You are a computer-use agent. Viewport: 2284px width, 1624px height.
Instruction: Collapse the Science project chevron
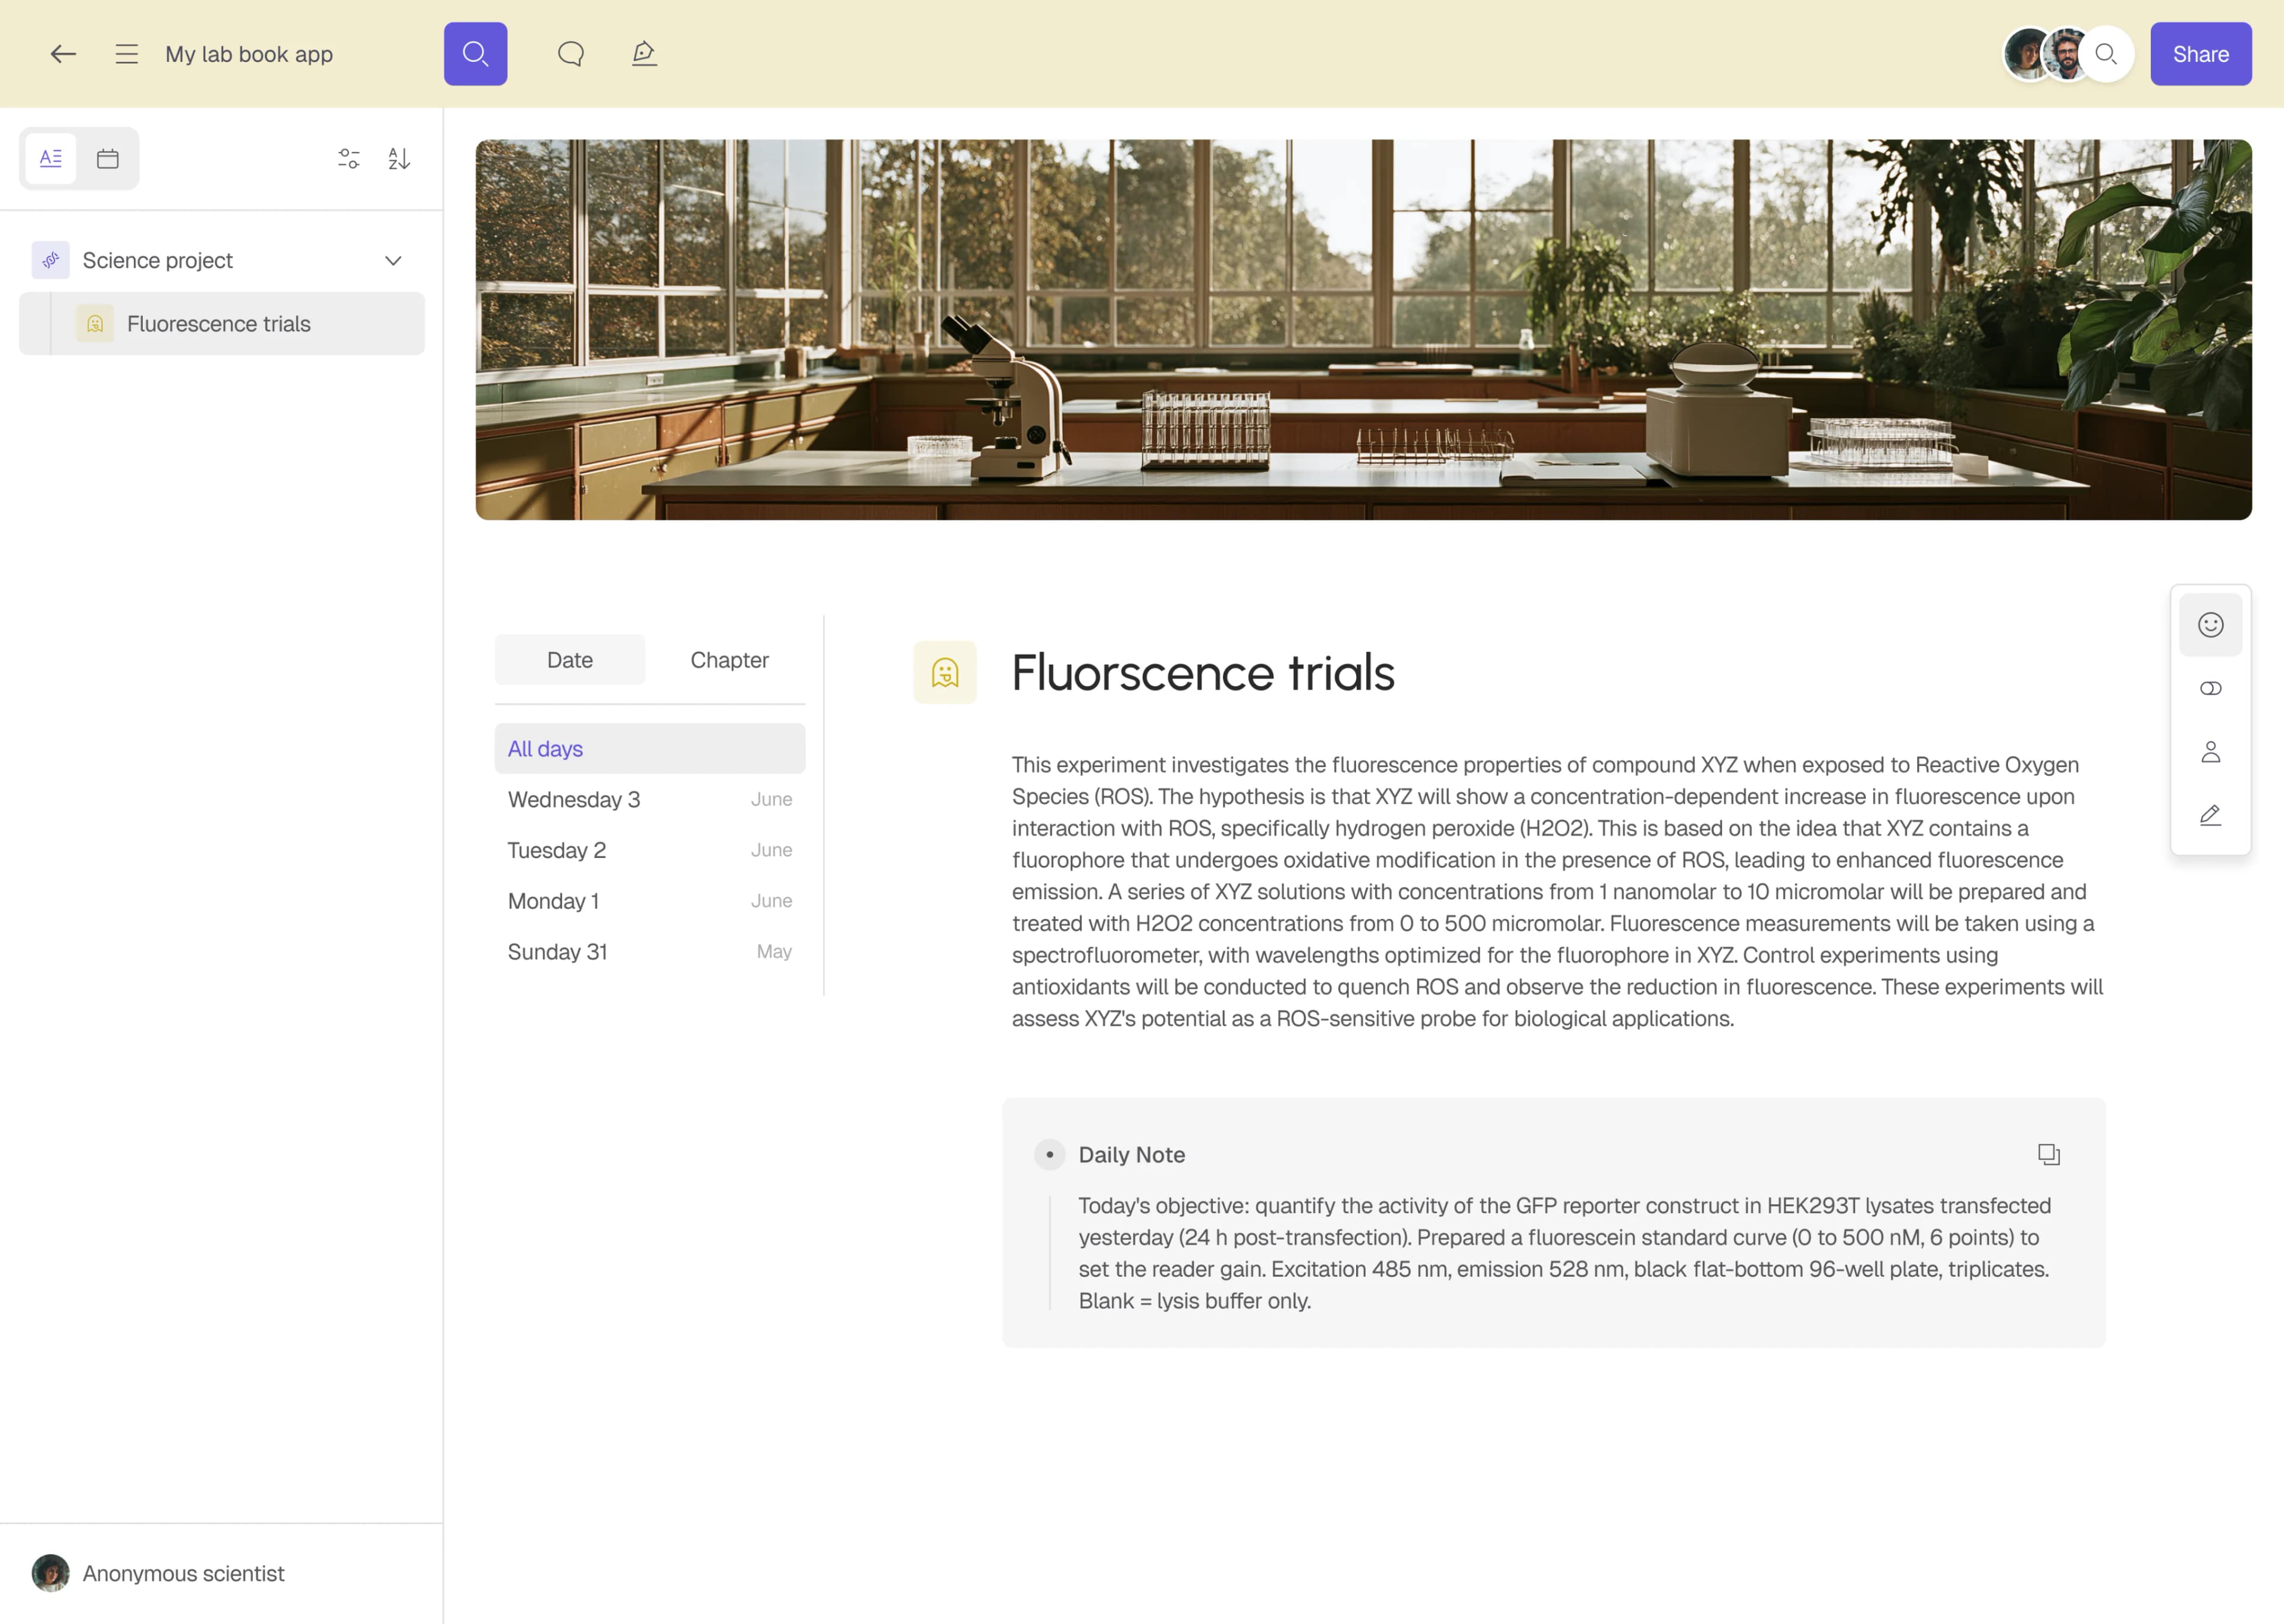tap(393, 260)
